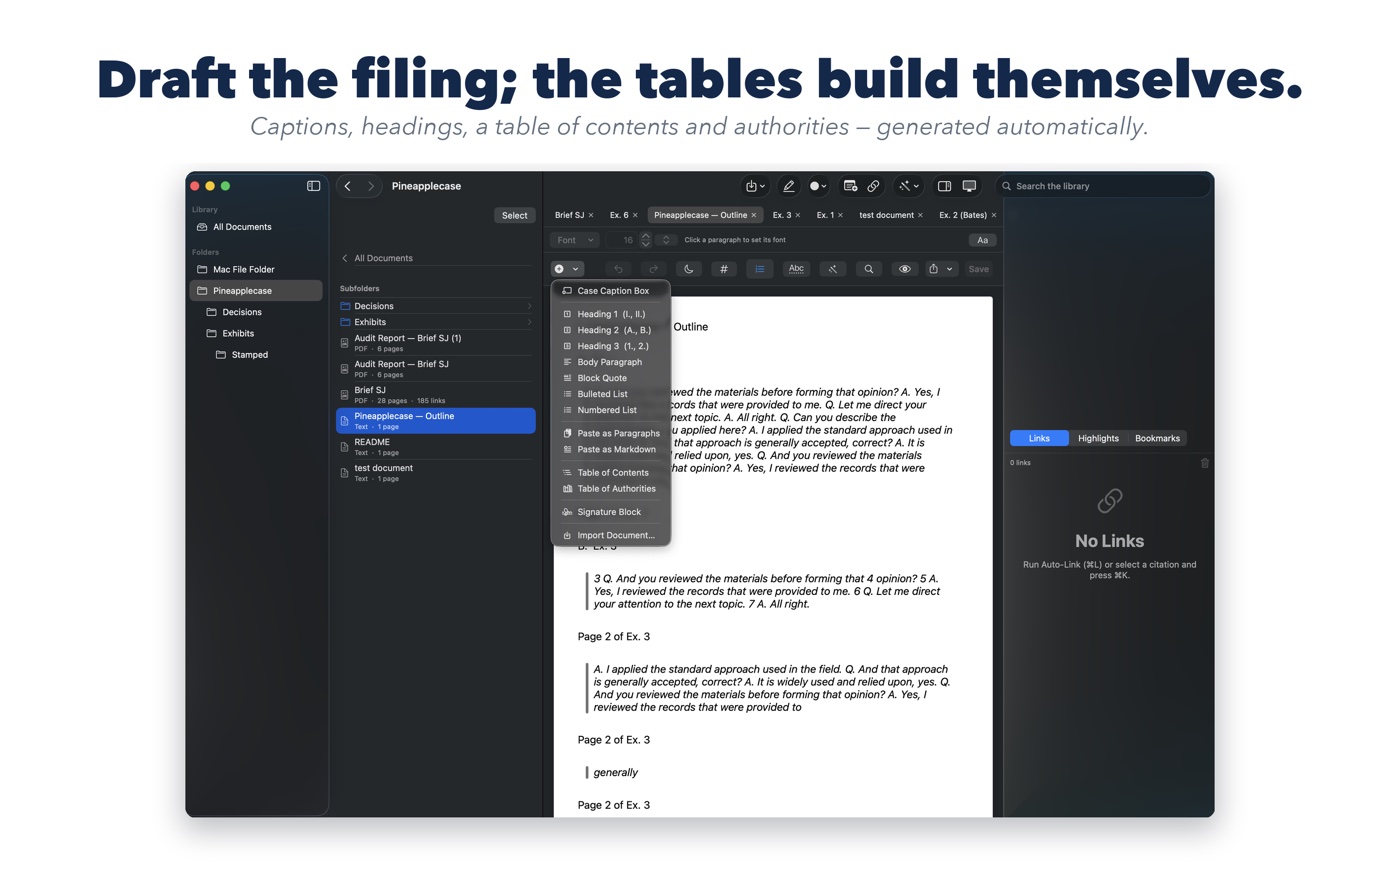Toggle the highlighted outline list icon
This screenshot has height=875, width=1400.
point(760,269)
